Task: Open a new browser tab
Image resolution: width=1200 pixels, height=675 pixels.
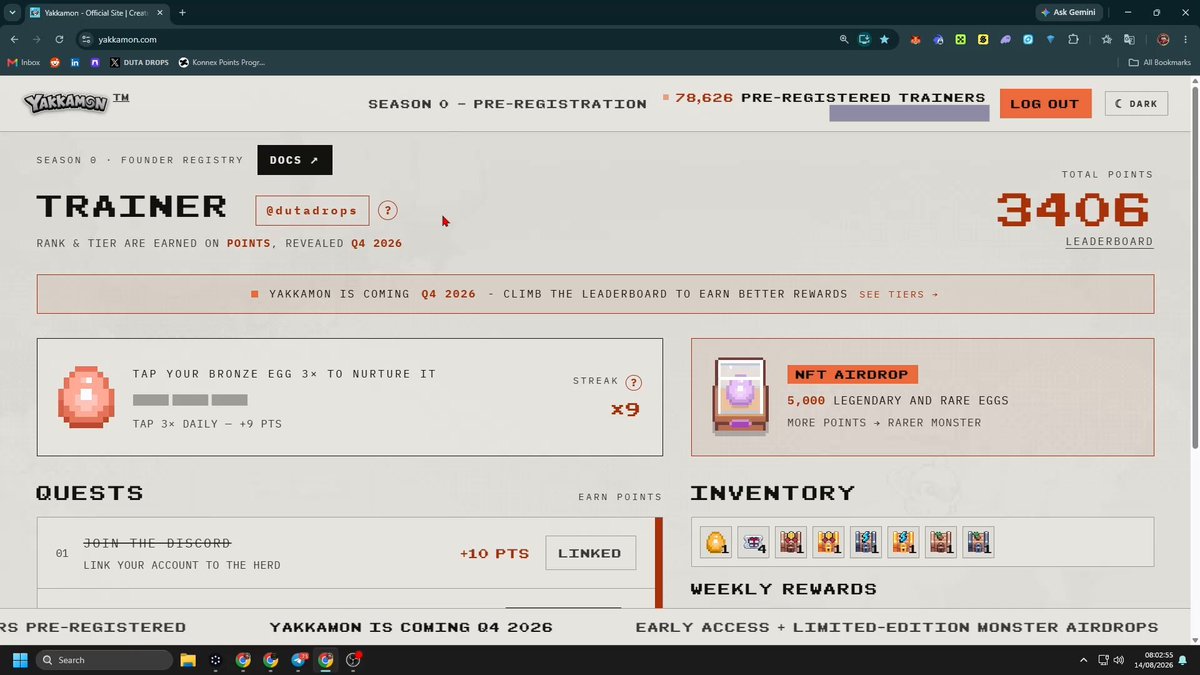Action: click(182, 12)
